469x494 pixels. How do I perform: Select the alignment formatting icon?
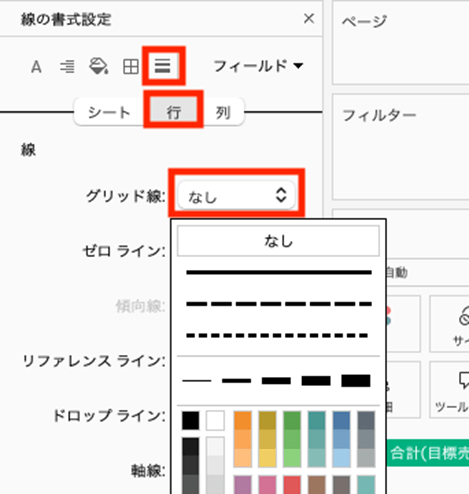click(x=67, y=67)
